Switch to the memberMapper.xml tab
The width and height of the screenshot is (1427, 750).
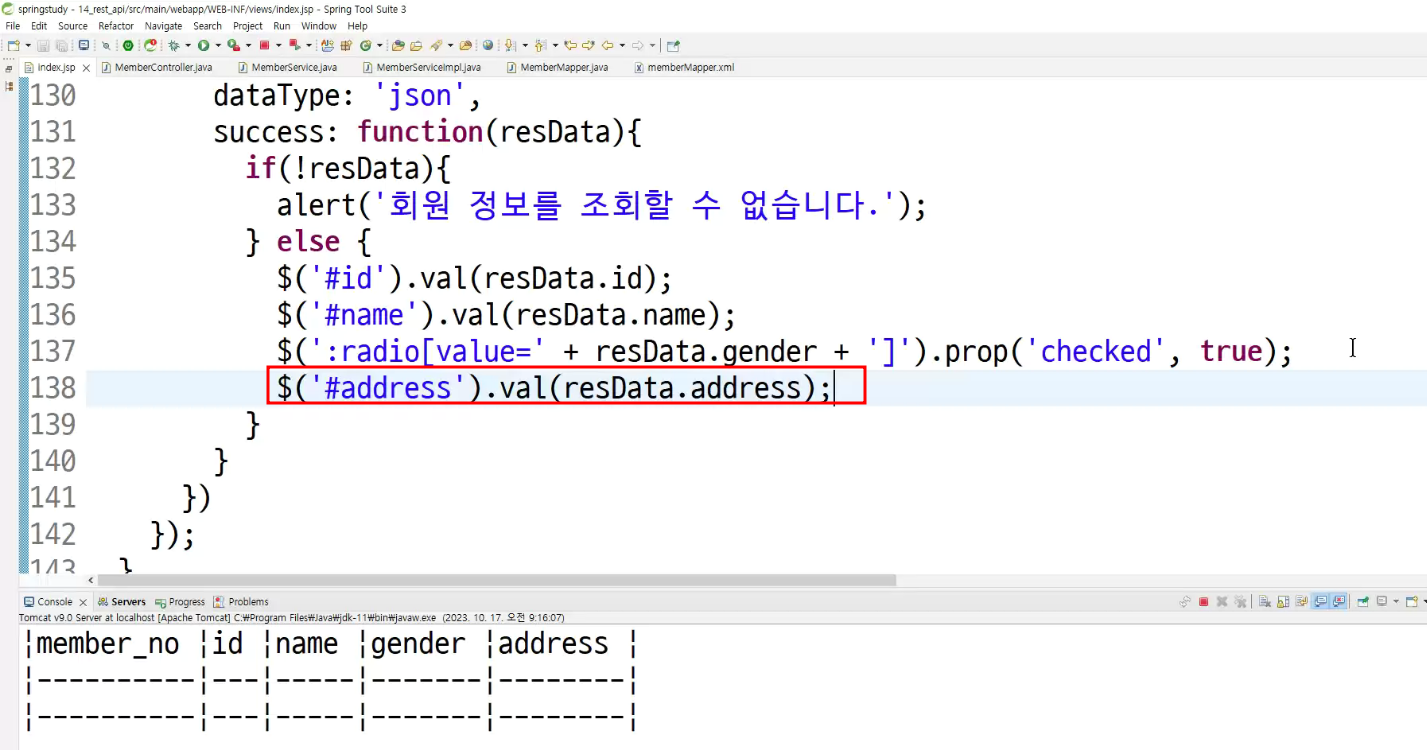(690, 67)
